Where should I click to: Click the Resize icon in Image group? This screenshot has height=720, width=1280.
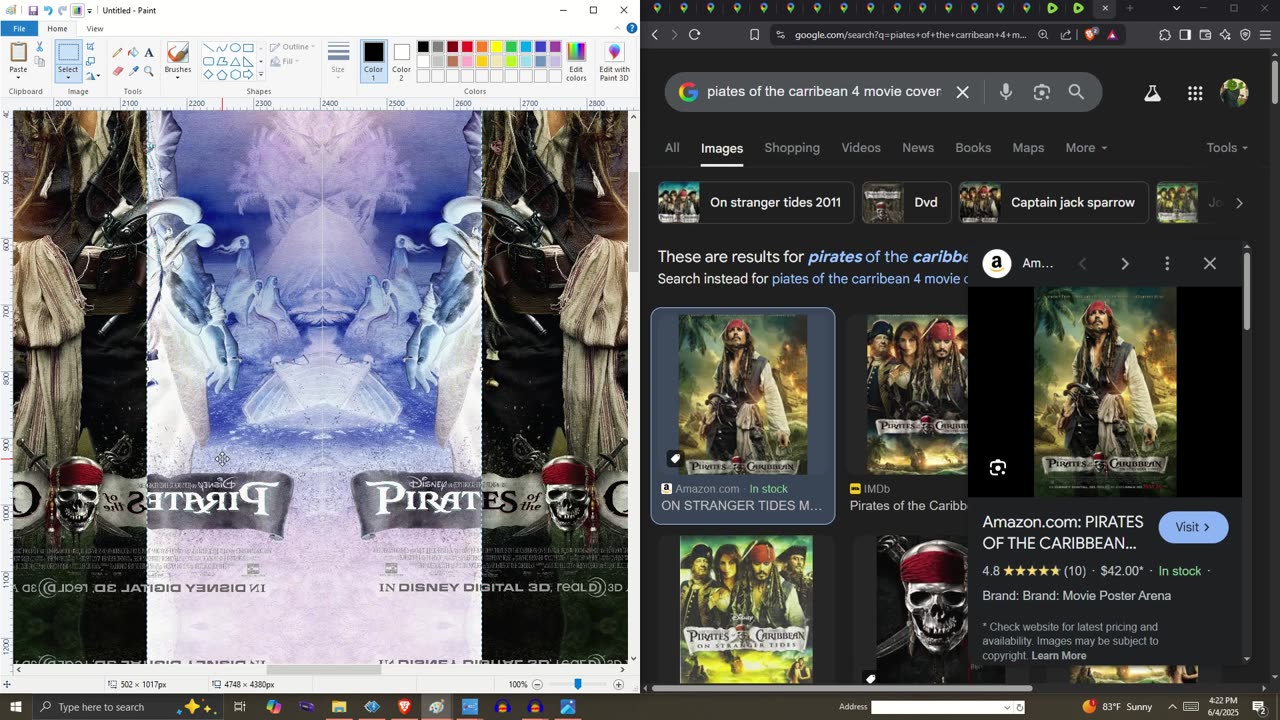(x=91, y=61)
